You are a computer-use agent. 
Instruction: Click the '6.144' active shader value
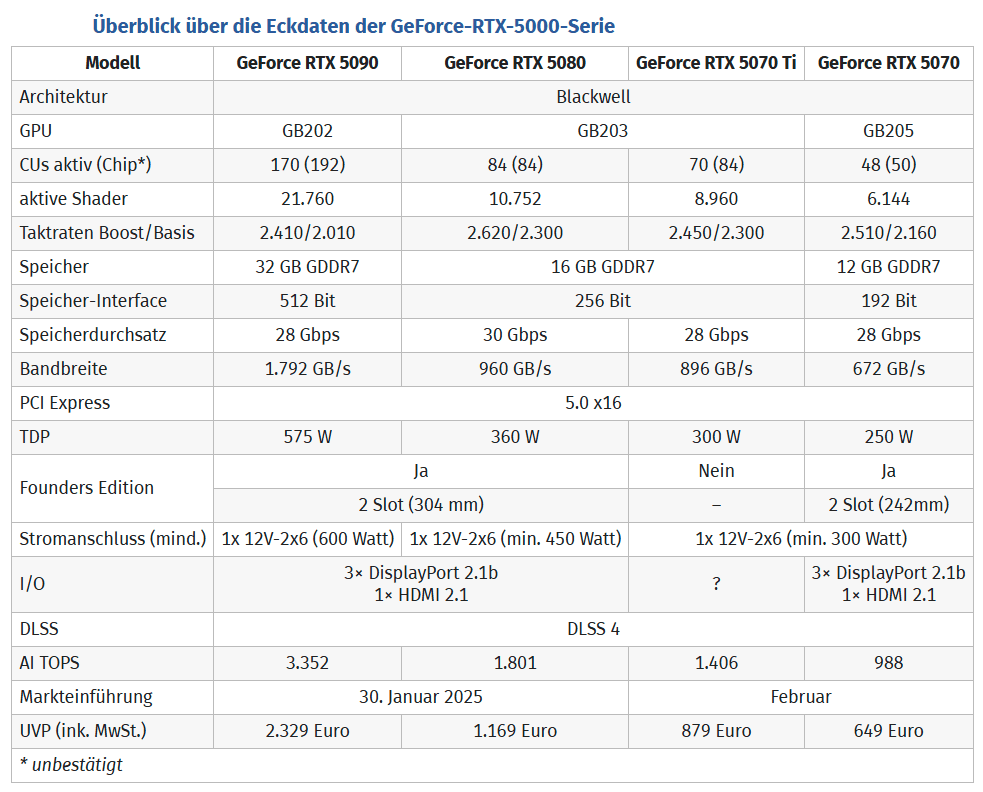click(x=888, y=199)
